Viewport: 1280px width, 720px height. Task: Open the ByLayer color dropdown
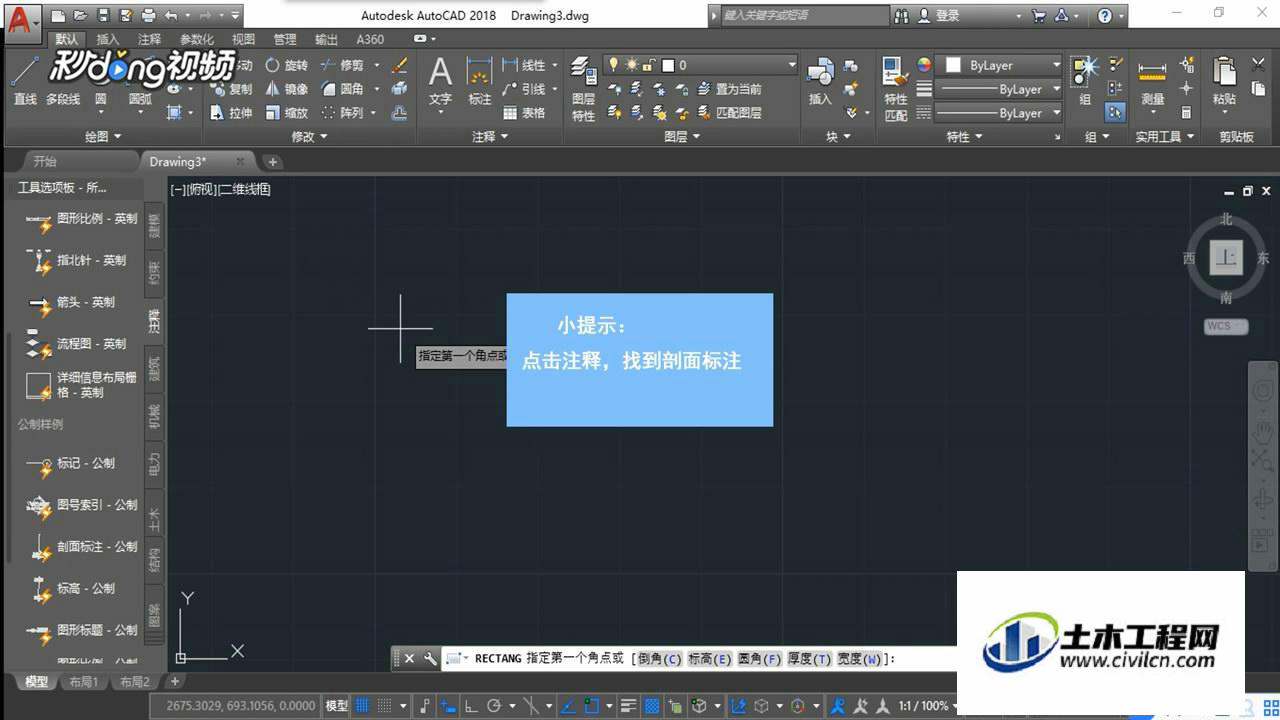(1000, 65)
